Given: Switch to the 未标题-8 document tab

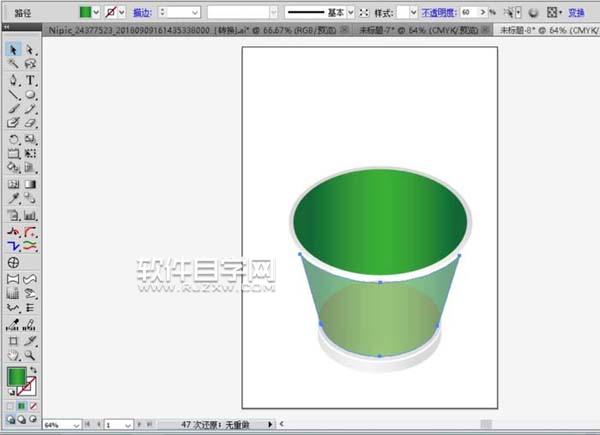Looking at the screenshot, I should [549, 30].
